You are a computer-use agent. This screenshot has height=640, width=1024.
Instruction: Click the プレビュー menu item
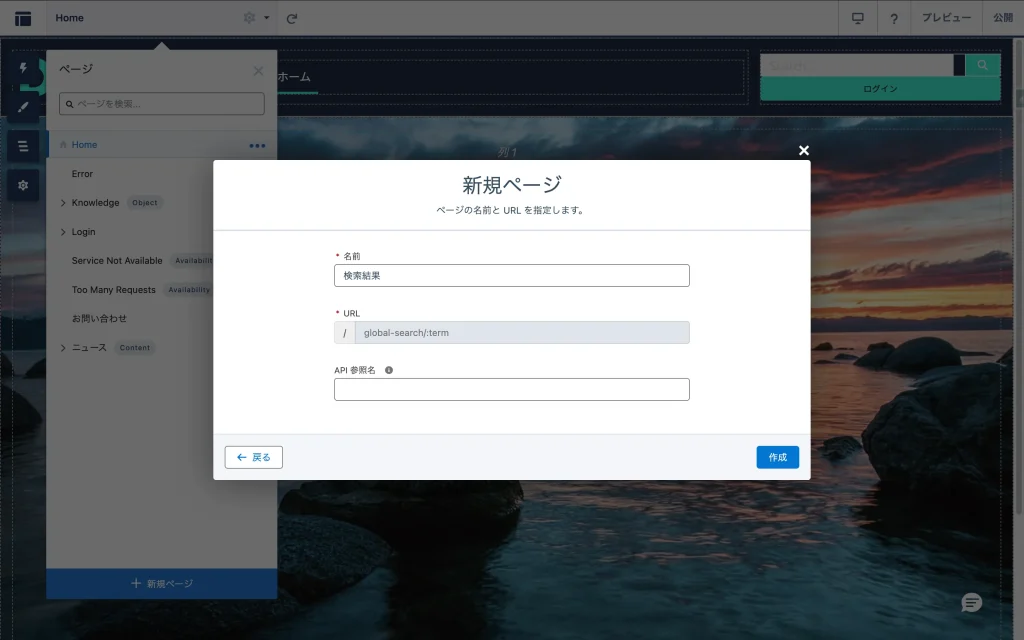[x=946, y=18]
